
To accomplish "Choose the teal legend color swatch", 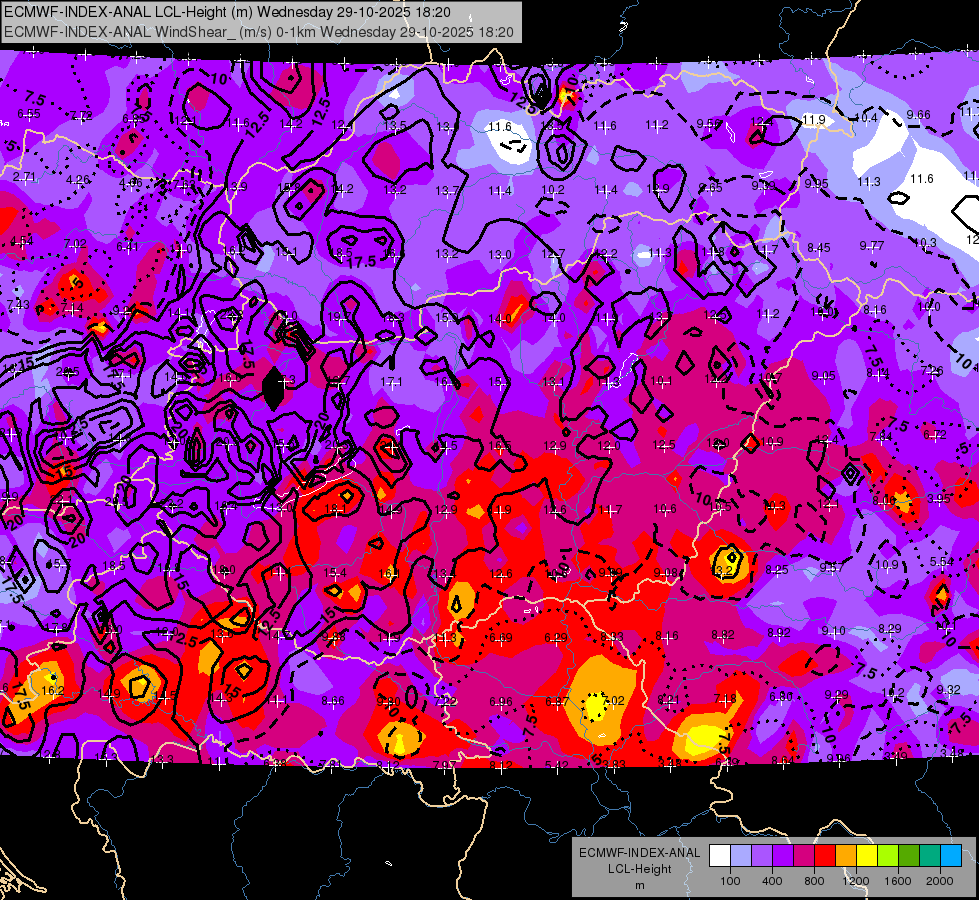I will tap(930, 856).
